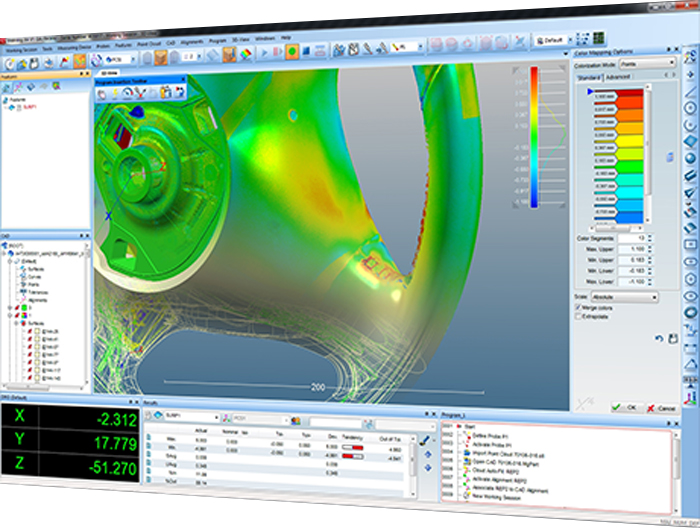Switch to the Advanced tab
This screenshot has height=528, width=700.
point(617,75)
